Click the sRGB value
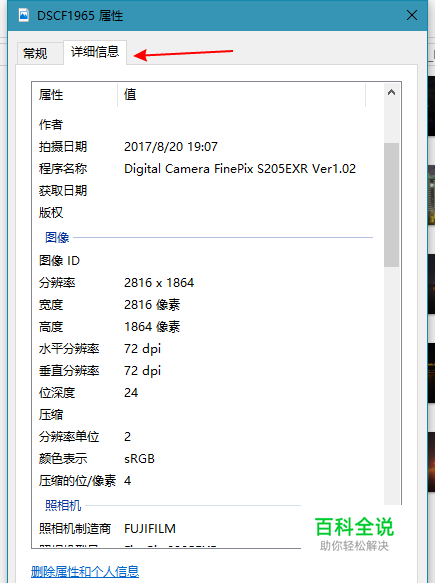Image resolution: width=435 pixels, height=583 pixels. (x=139, y=459)
